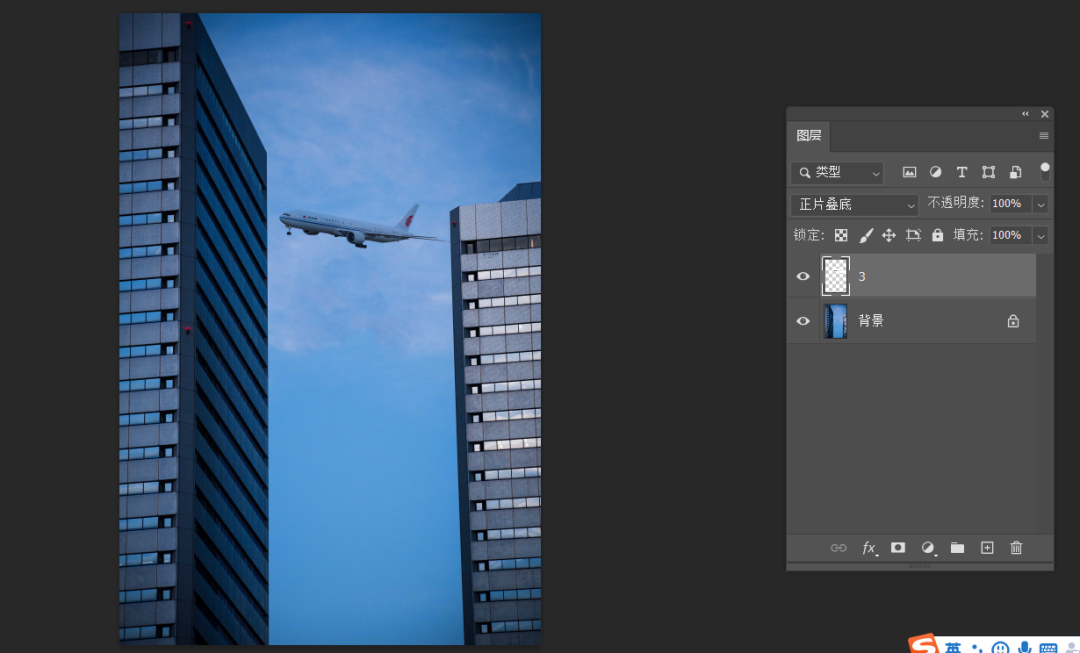Filter layers by shape layer icon
The width and height of the screenshot is (1080, 653).
pyautogui.click(x=988, y=172)
